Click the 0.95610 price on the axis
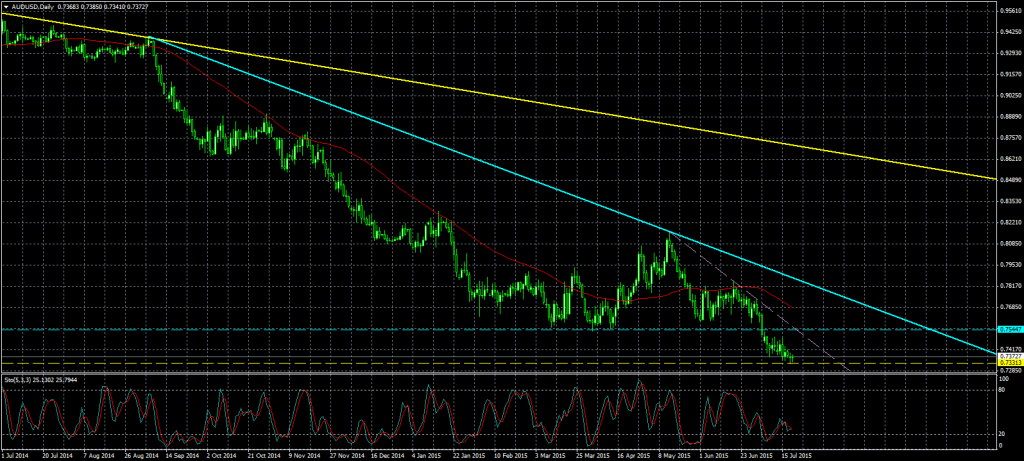1024x461 pixels. 1009,11
